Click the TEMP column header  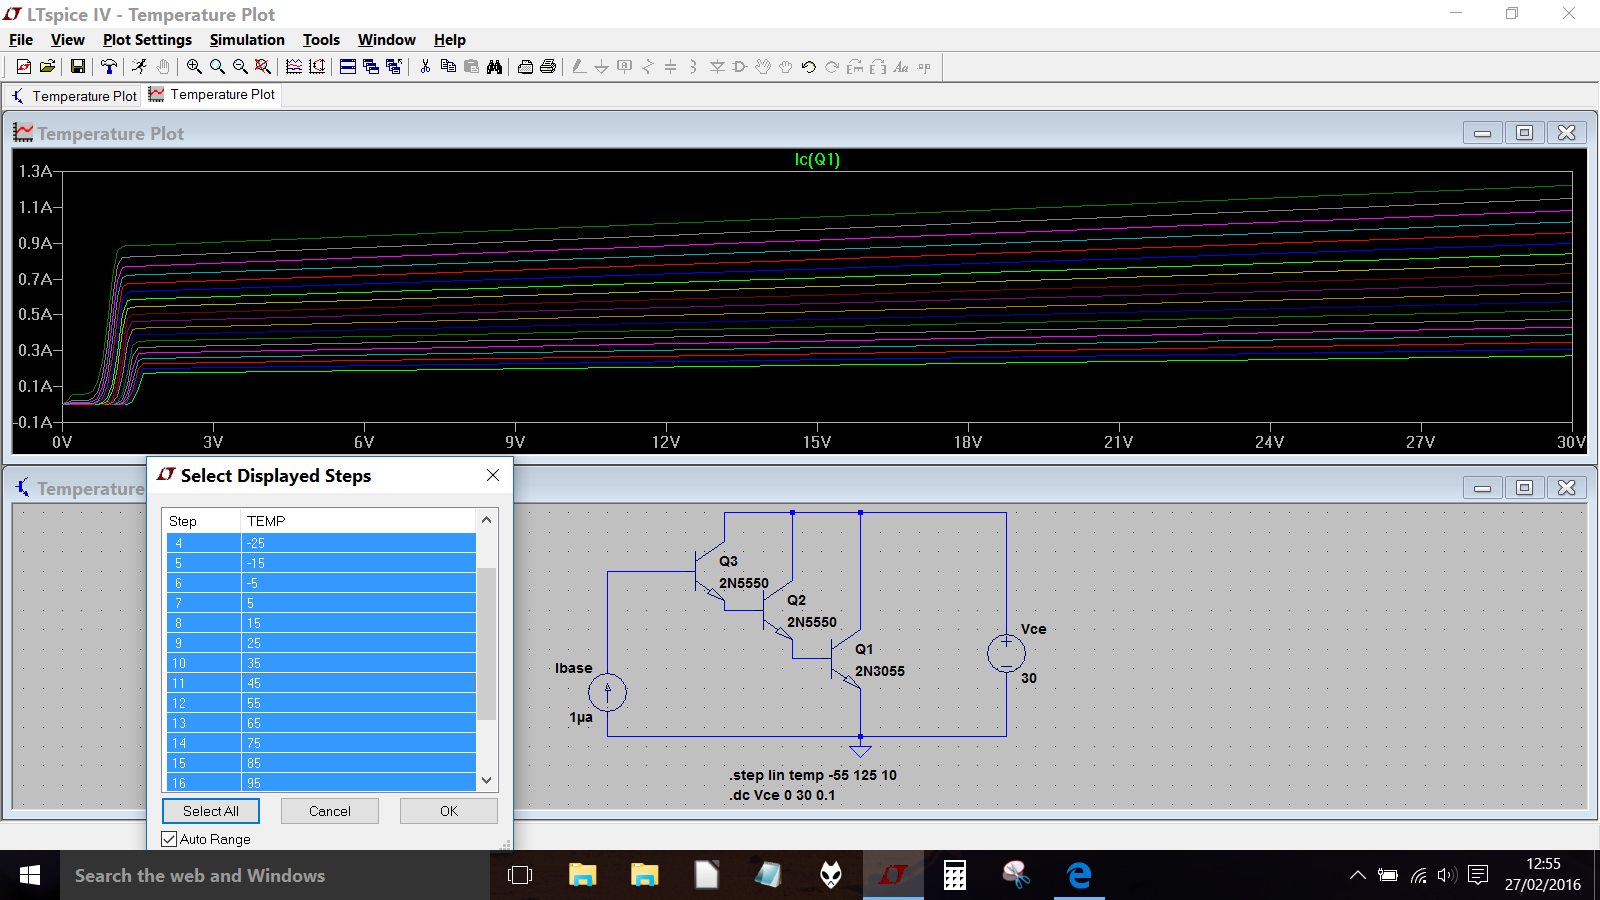pyautogui.click(x=358, y=521)
